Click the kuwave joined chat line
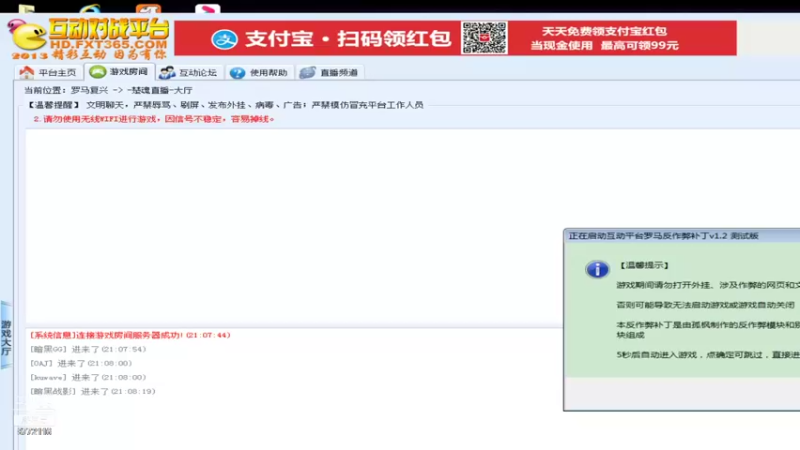The image size is (800, 450). [88, 378]
